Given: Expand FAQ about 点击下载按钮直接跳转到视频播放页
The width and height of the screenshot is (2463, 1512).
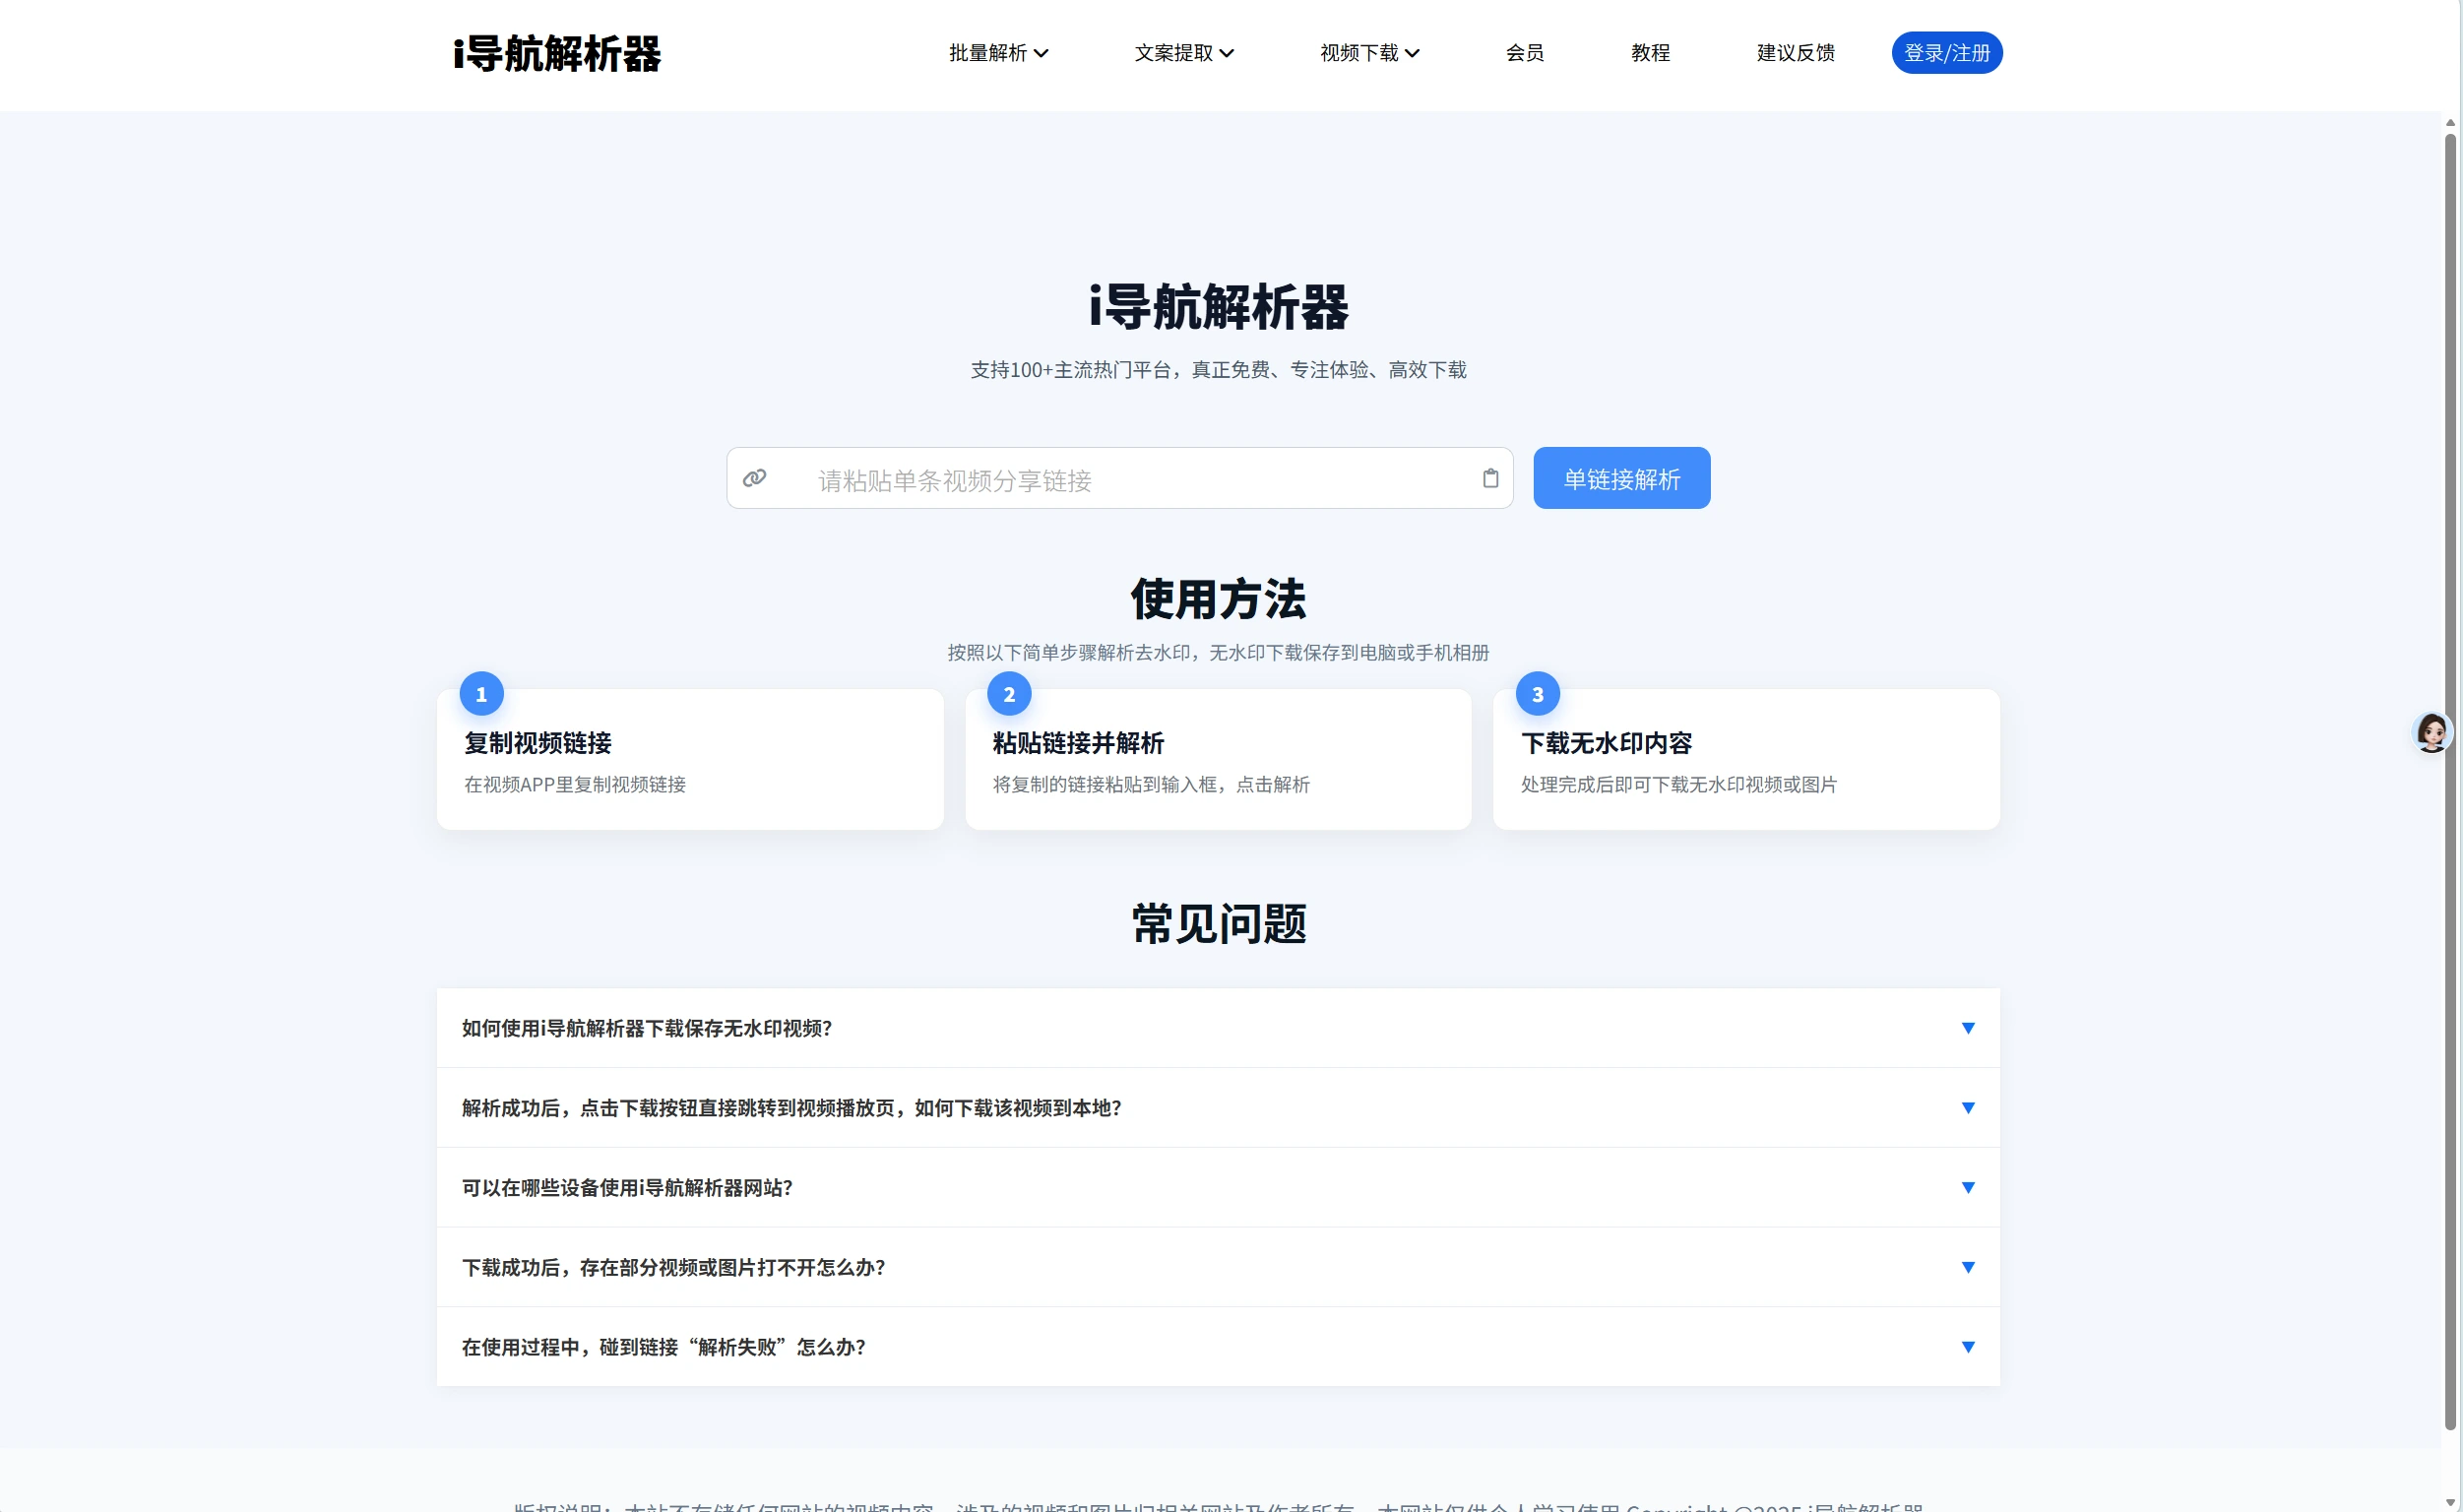Looking at the screenshot, I should (1218, 1108).
